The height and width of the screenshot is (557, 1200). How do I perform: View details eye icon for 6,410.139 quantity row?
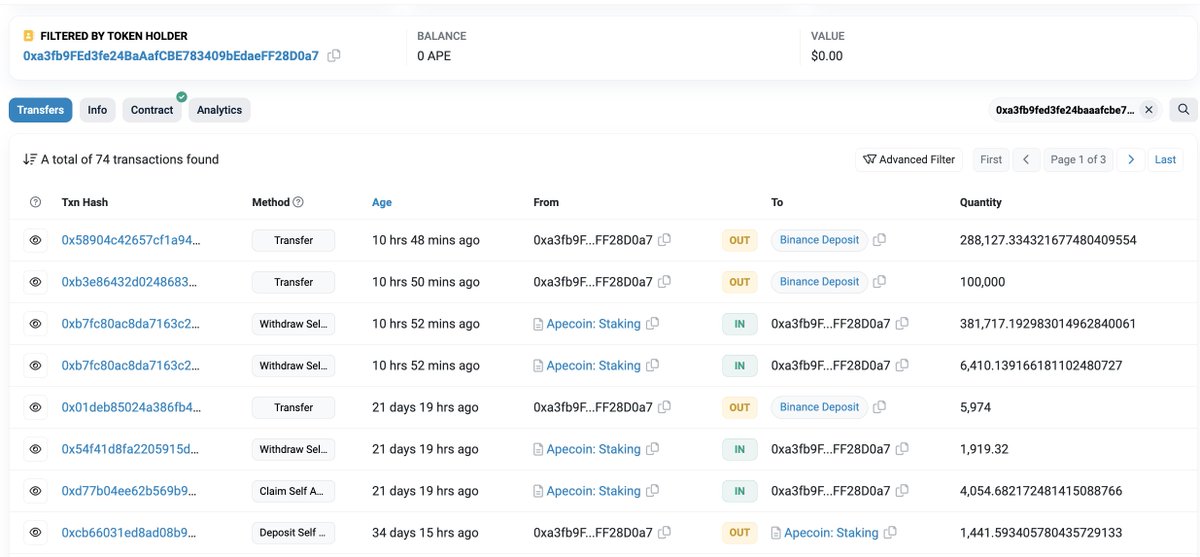tap(35, 366)
